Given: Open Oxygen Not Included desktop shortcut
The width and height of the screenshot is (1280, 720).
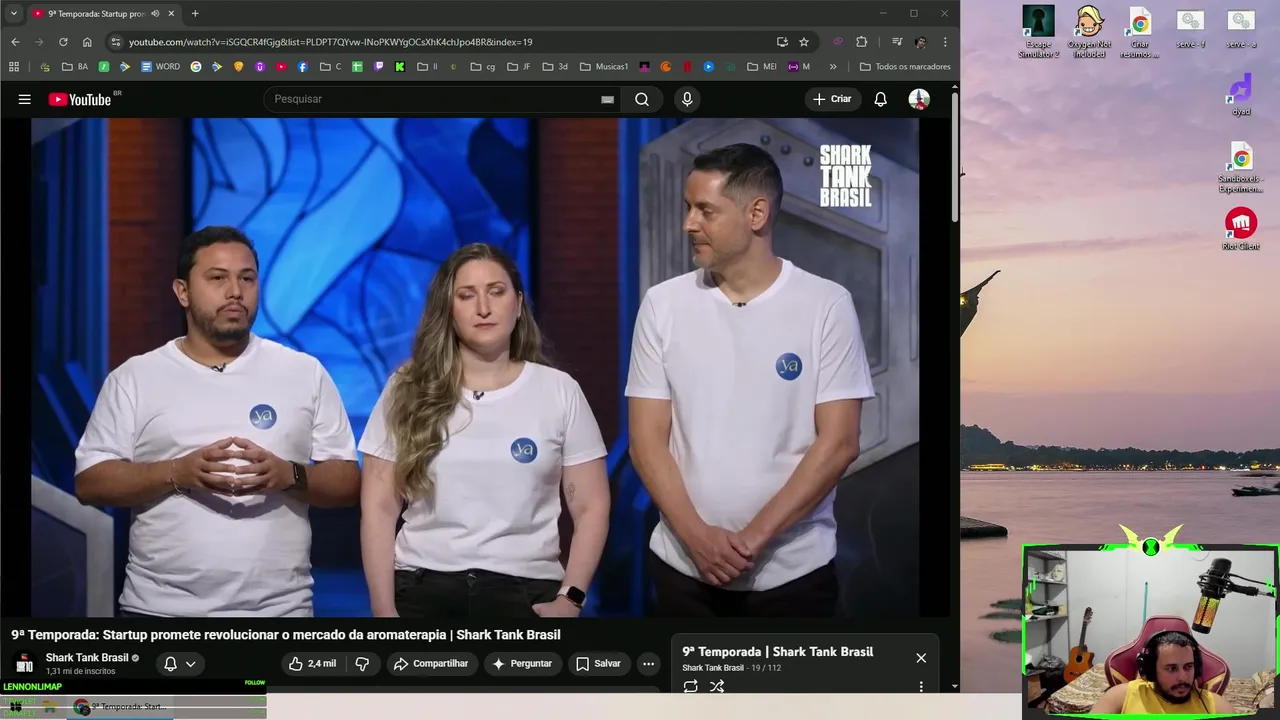Looking at the screenshot, I should 1089,33.
